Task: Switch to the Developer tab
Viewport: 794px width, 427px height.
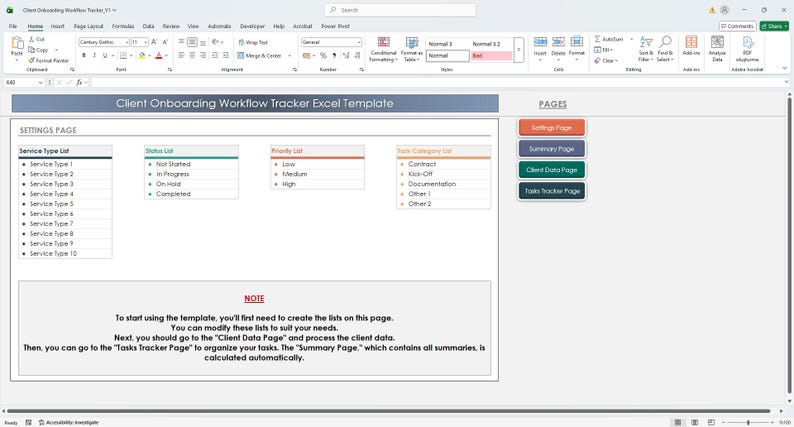Action: pyautogui.click(x=252, y=26)
